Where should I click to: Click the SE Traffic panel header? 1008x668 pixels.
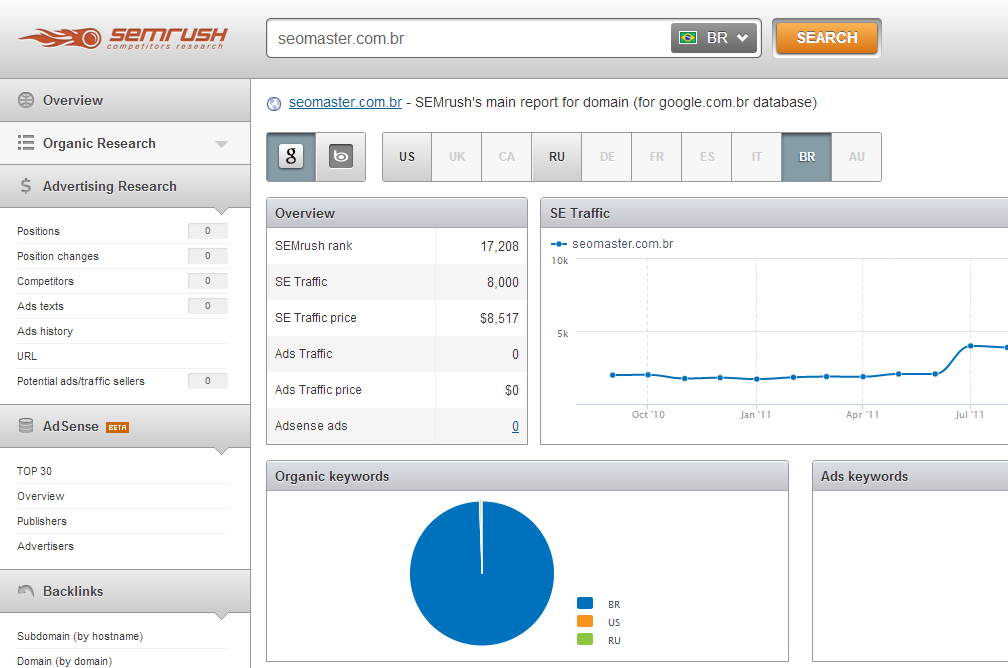pos(774,213)
